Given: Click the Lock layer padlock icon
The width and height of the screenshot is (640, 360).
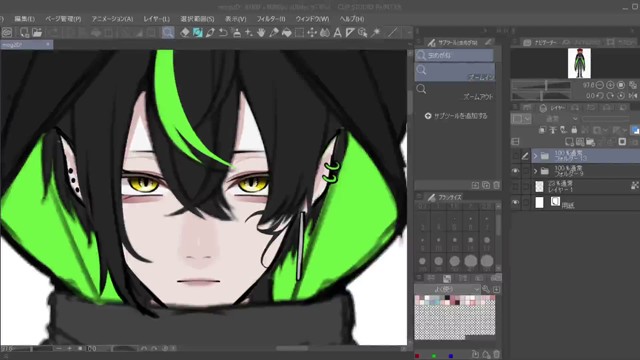Looking at the screenshot, I should click(x=574, y=130).
